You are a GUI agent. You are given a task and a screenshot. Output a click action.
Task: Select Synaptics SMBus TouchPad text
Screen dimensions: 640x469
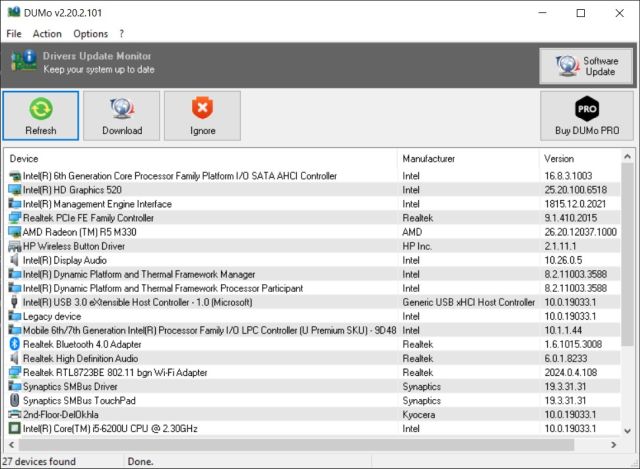[x=79, y=400]
